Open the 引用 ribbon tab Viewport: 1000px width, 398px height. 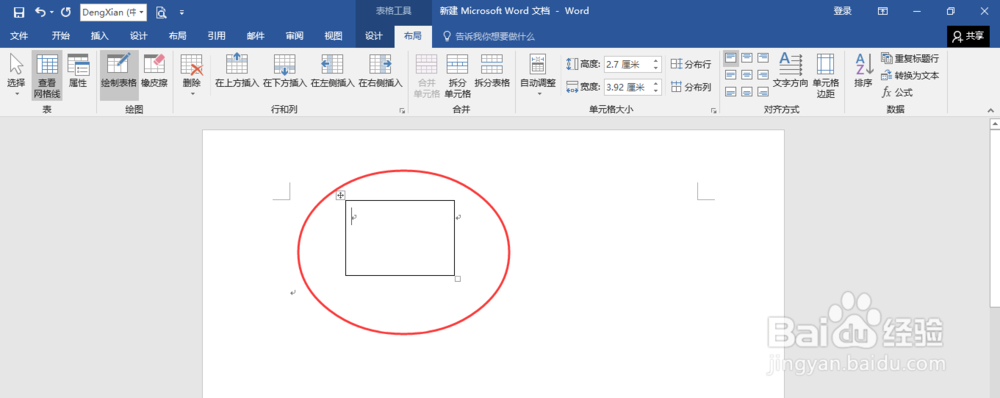pos(216,36)
